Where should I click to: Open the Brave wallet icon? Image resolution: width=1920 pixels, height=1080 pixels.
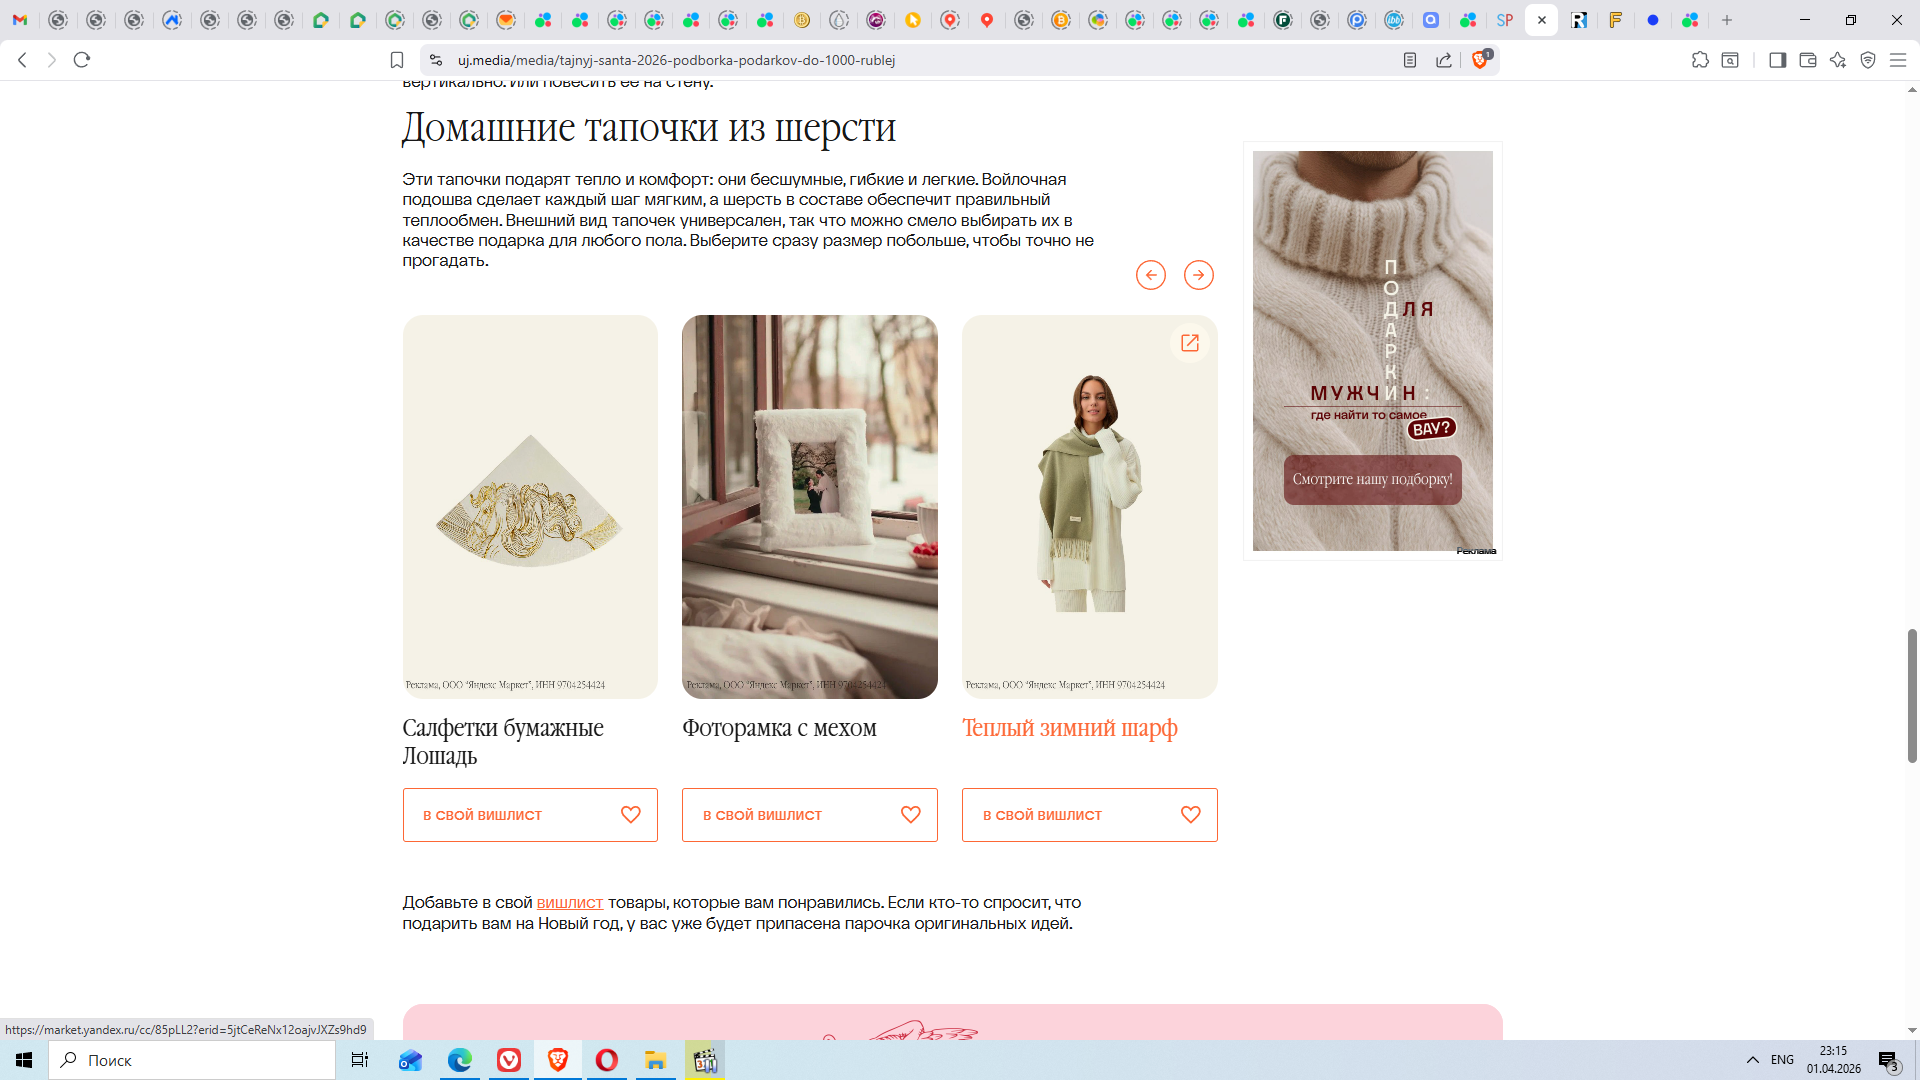click(x=1808, y=60)
